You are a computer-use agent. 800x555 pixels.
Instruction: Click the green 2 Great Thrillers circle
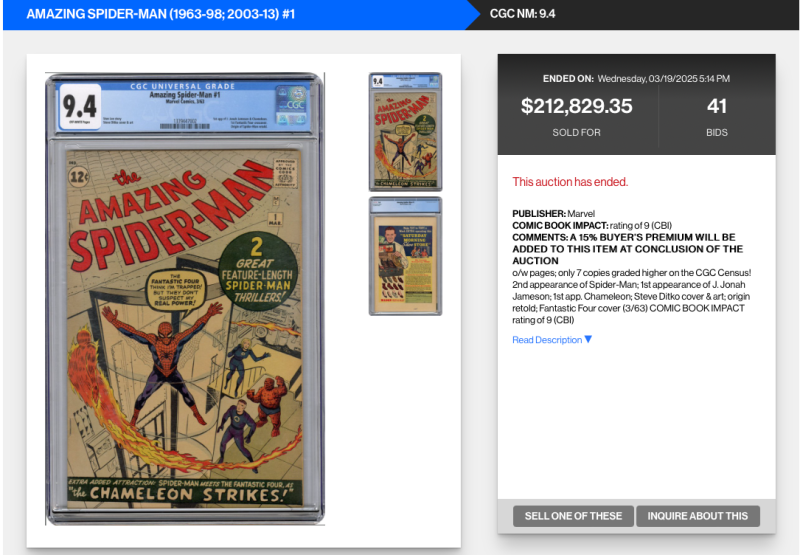click(x=258, y=268)
